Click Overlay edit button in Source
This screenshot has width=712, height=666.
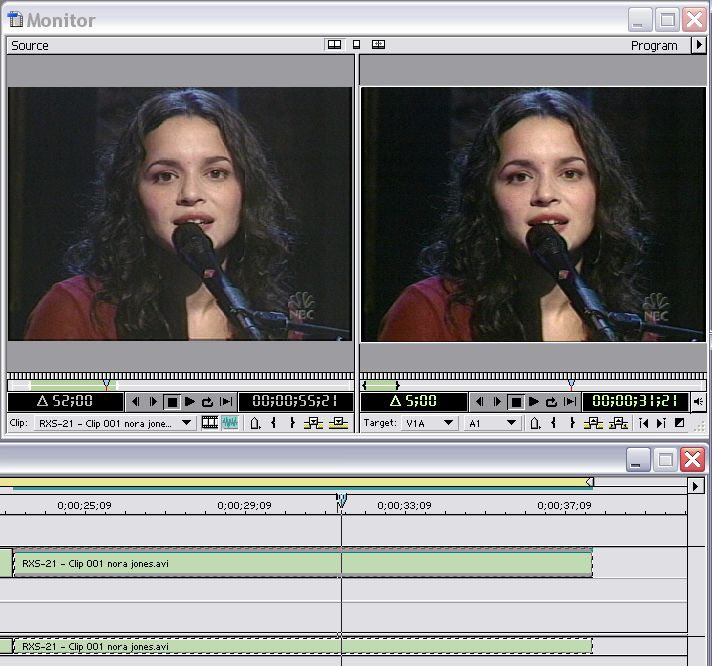pyautogui.click(x=338, y=424)
